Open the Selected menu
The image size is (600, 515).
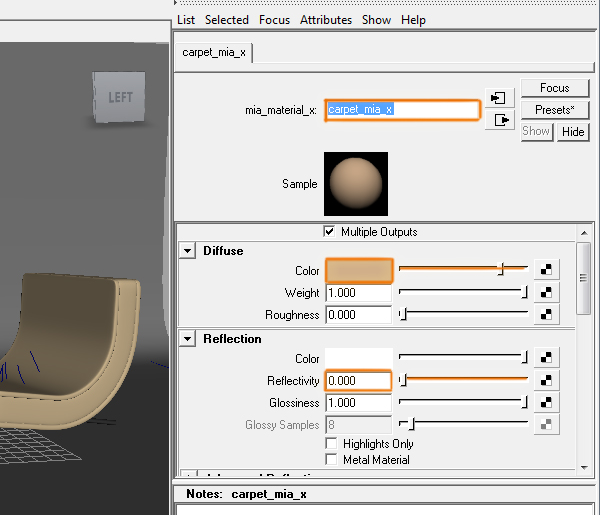227,20
